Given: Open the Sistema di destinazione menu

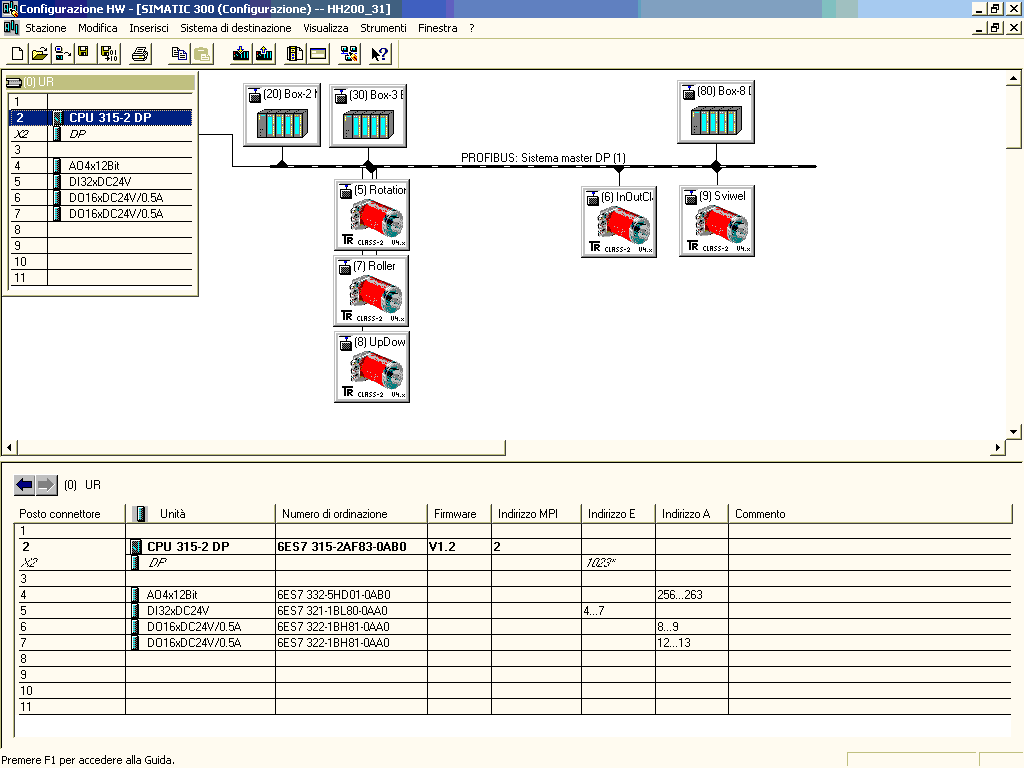Looking at the screenshot, I should [x=236, y=29].
